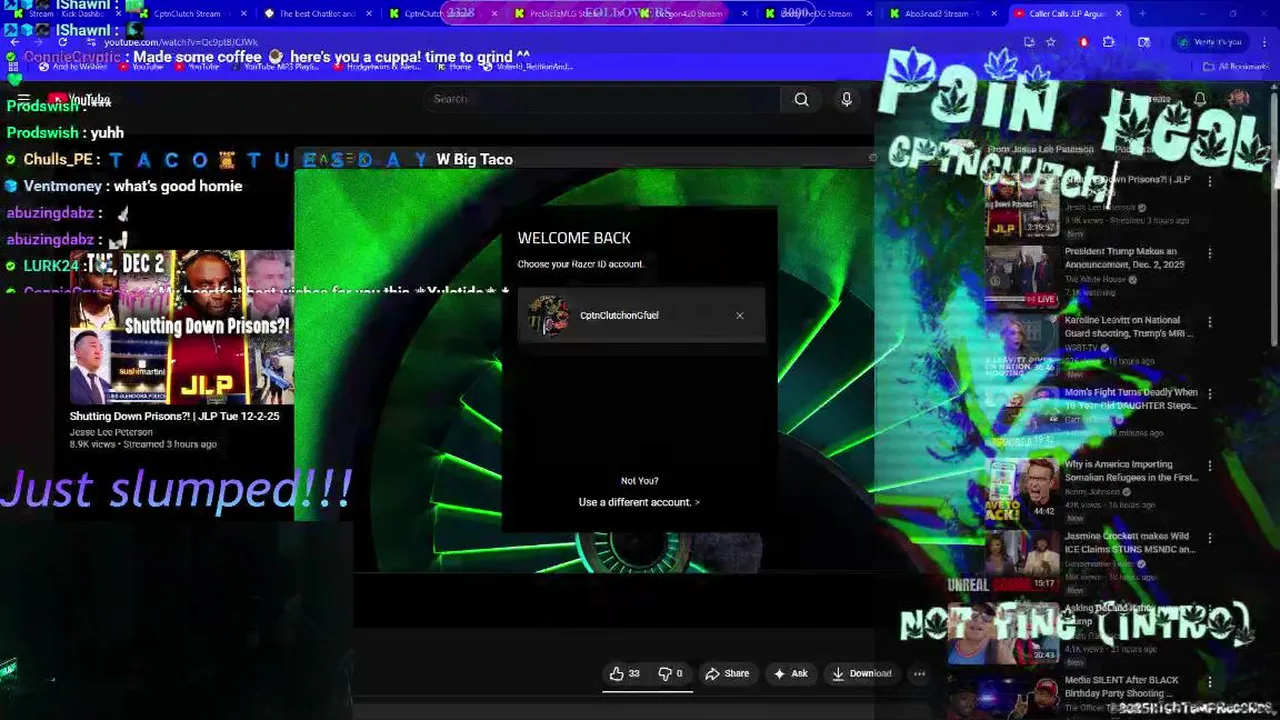The height and width of the screenshot is (720, 1280).
Task: Select the 'From Jesse Lee Peterson' filter chip
Action: click(1040, 149)
